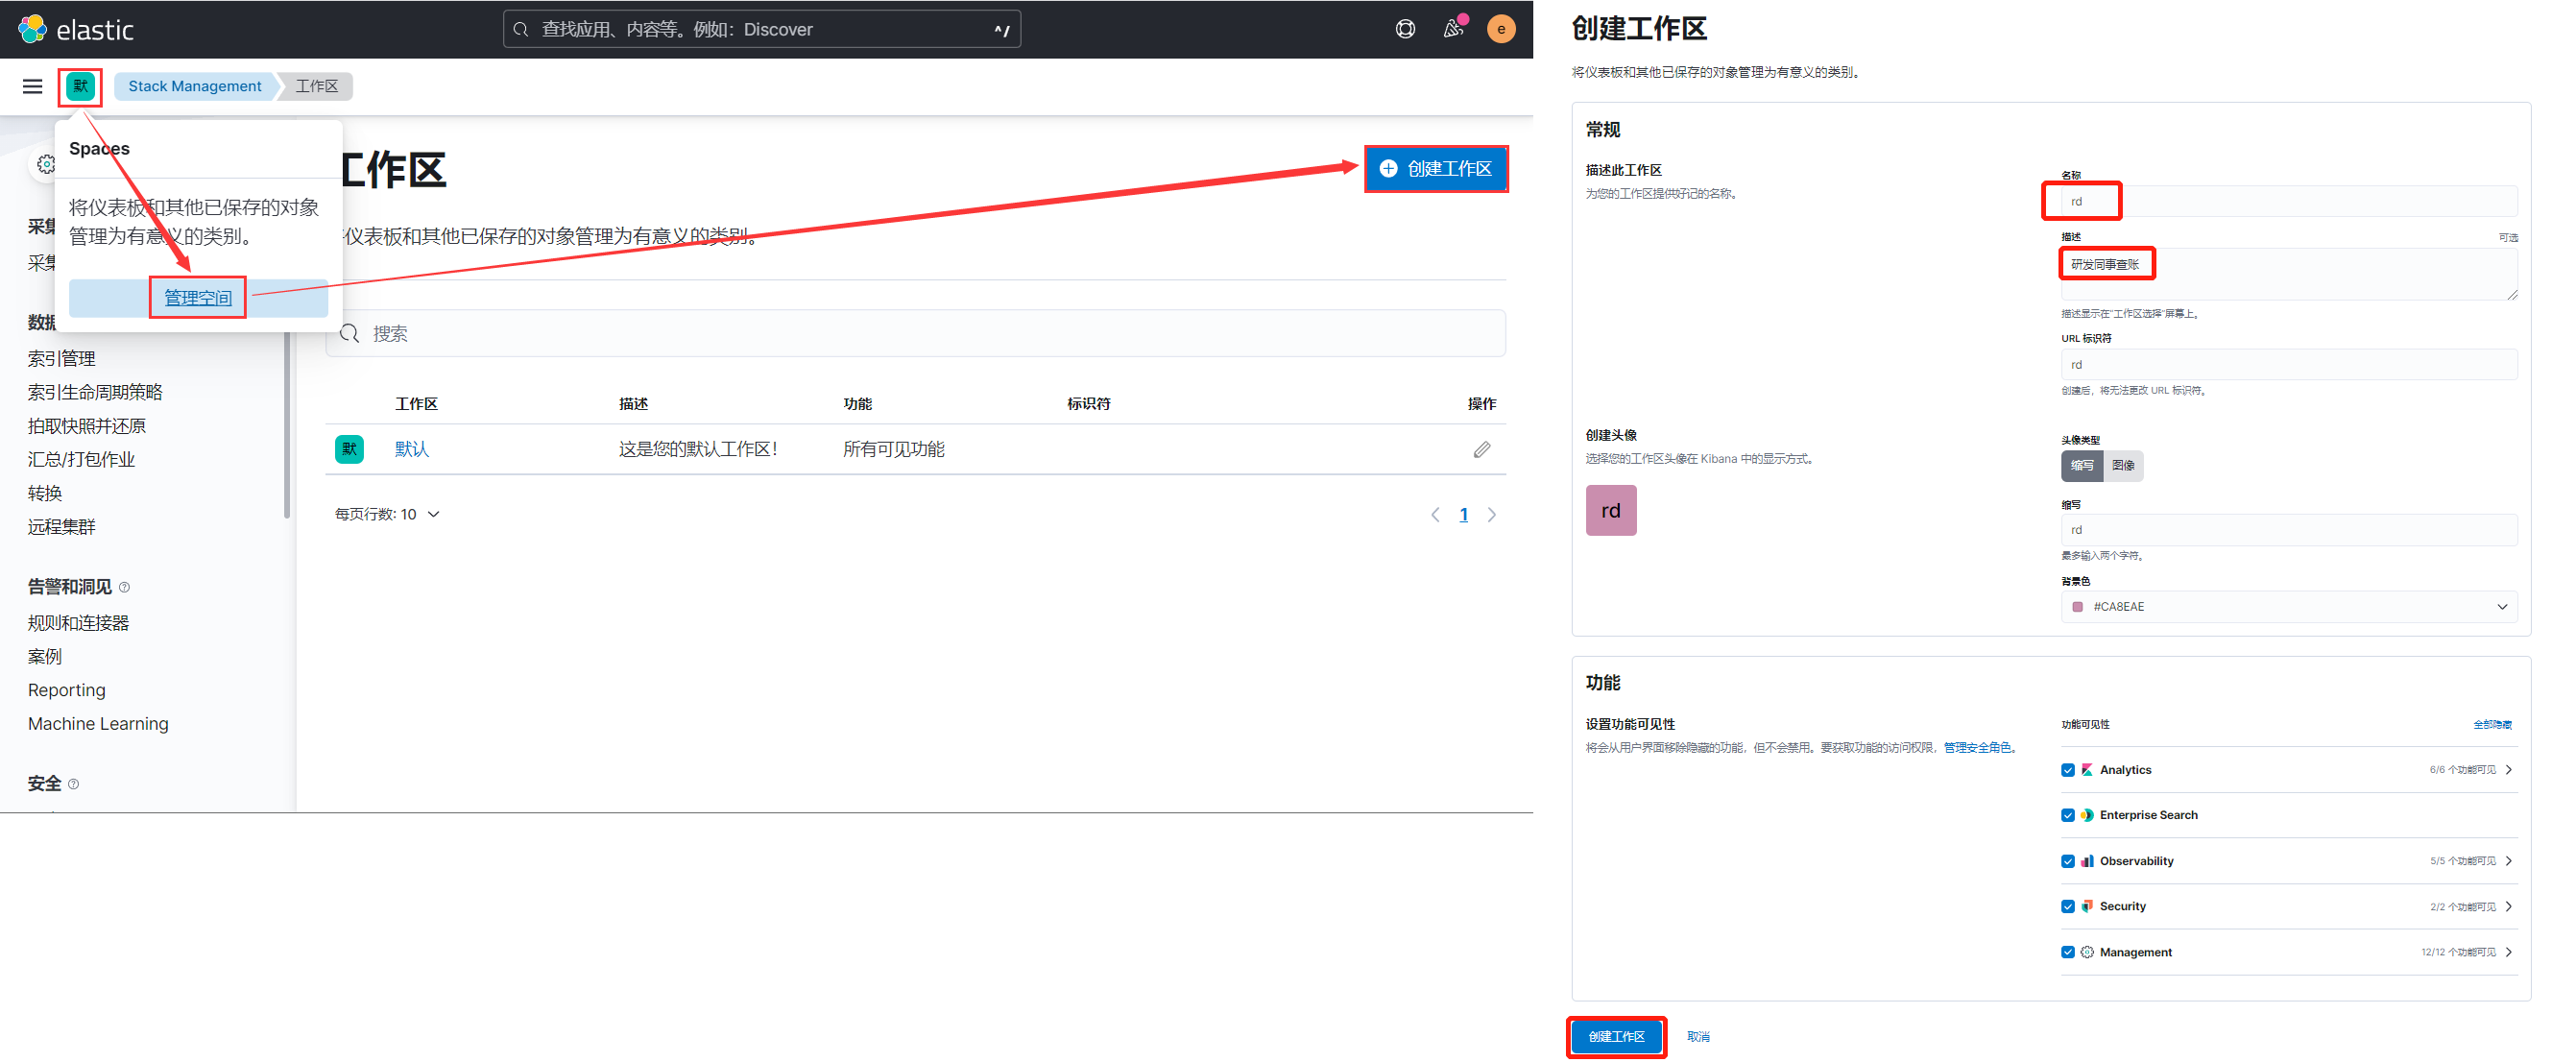Click the Enterprise Search feature icon
2576x1062 pixels.
pos(2087,815)
